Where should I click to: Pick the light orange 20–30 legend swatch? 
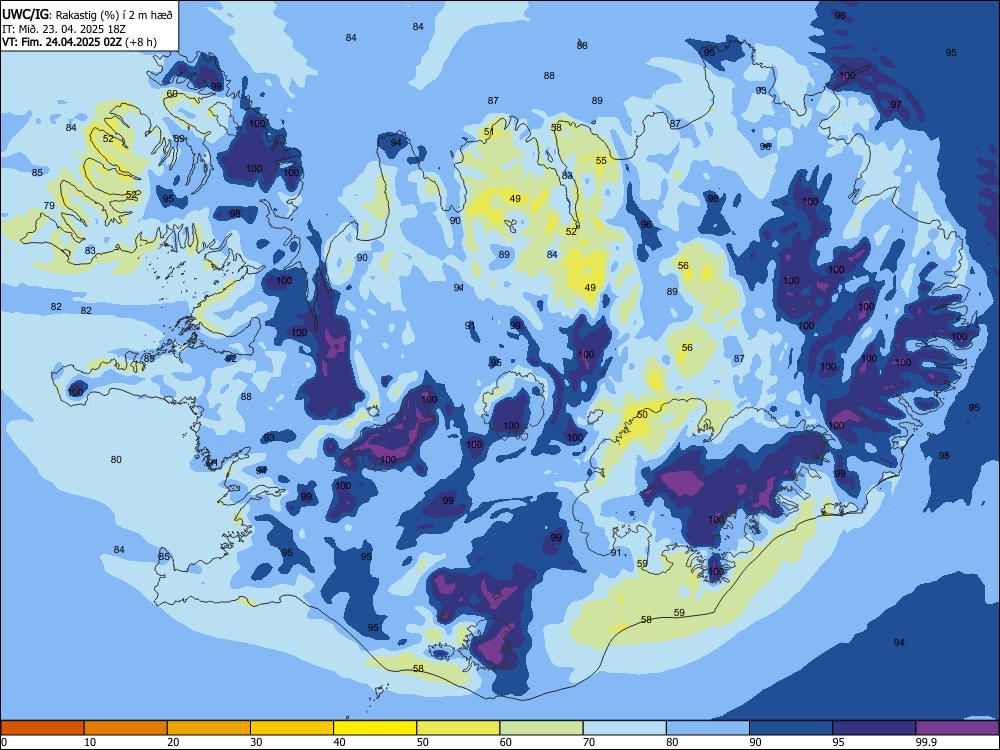coord(209,728)
